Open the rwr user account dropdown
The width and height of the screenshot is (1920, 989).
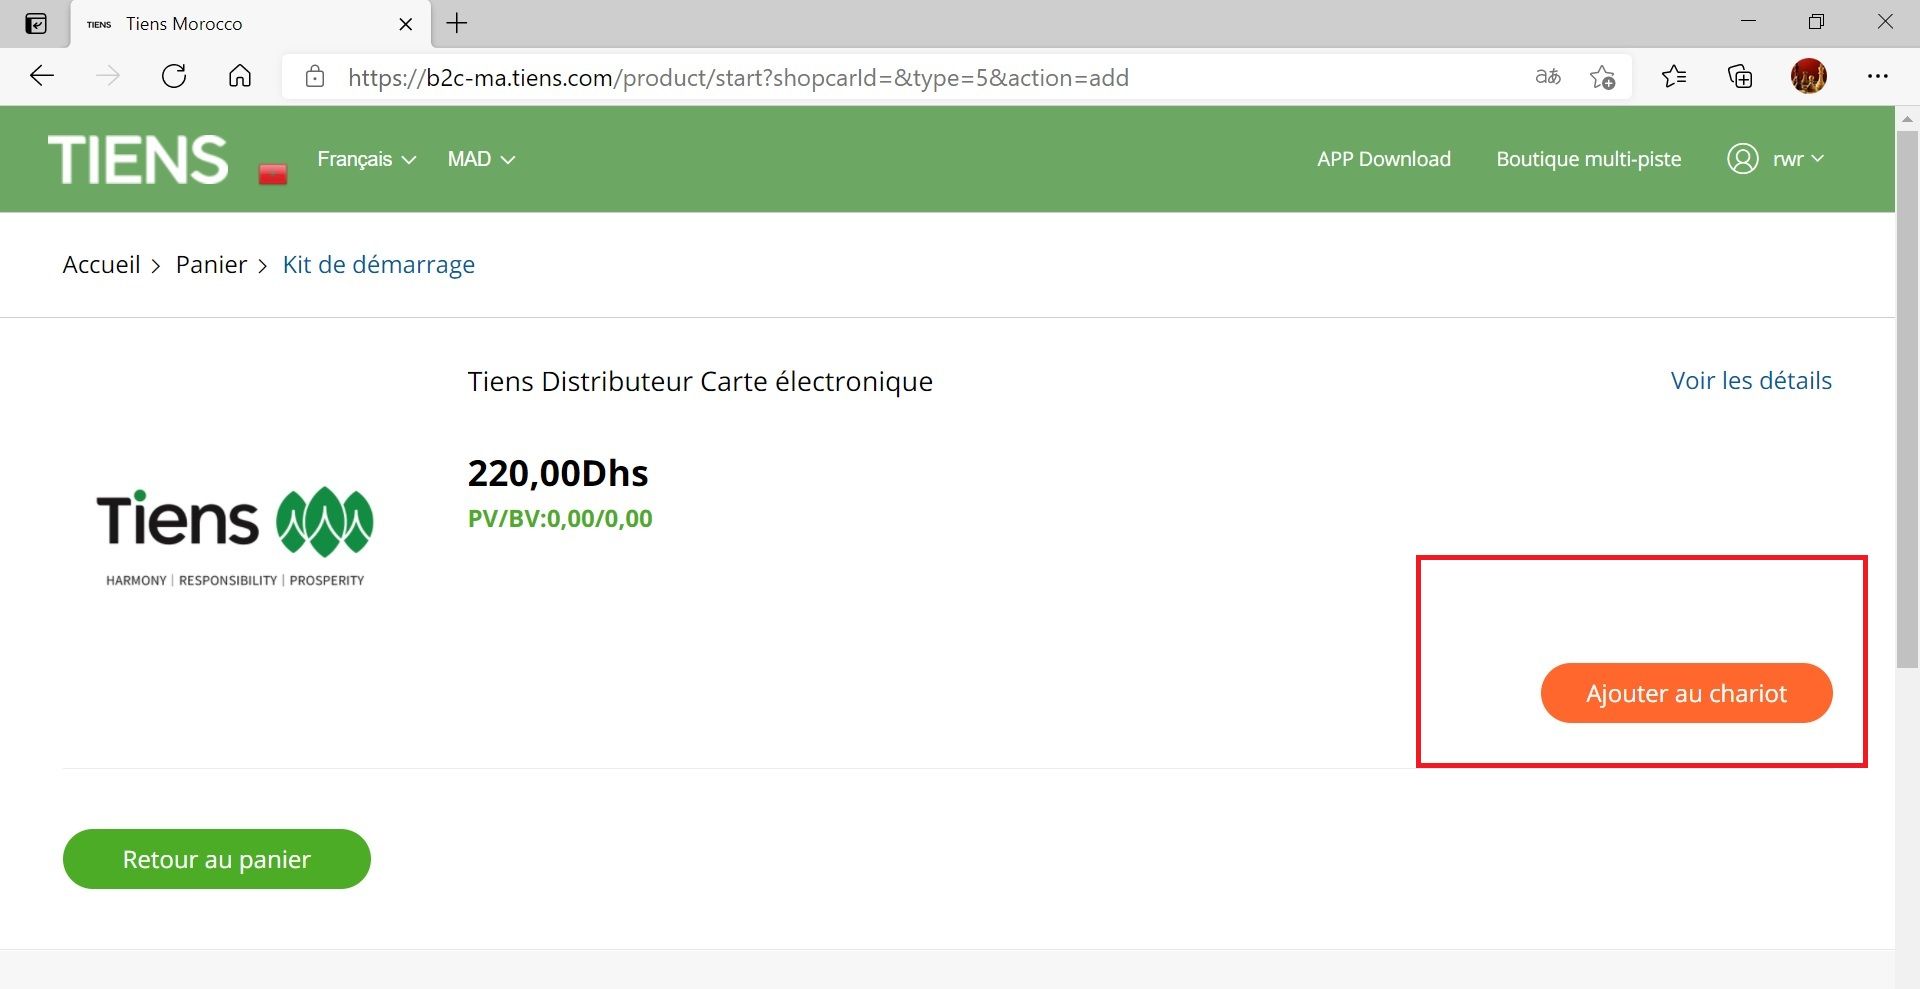pos(1776,159)
